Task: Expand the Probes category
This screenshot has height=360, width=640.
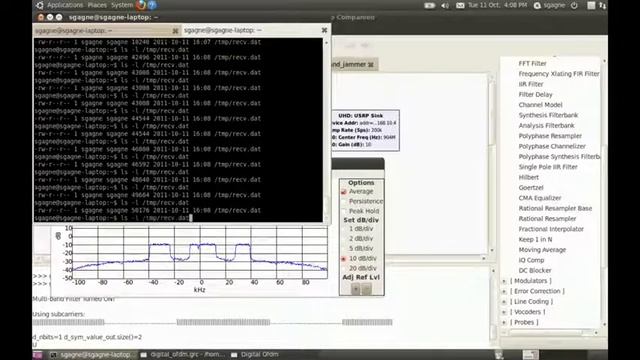Action: [x=504, y=322]
